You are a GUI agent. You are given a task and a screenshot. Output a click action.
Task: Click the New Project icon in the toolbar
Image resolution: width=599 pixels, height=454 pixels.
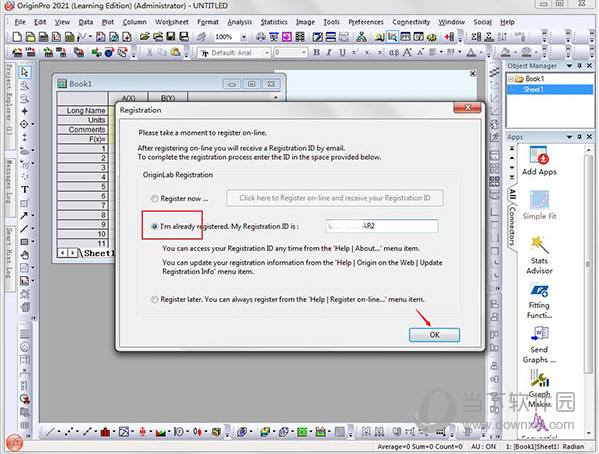(17, 37)
